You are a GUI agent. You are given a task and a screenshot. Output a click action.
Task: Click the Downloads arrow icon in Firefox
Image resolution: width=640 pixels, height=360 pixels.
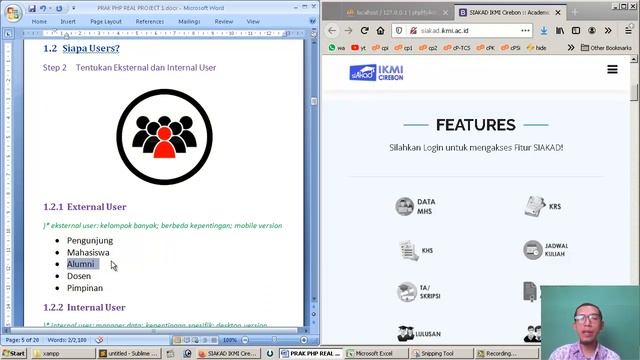[x=544, y=31]
